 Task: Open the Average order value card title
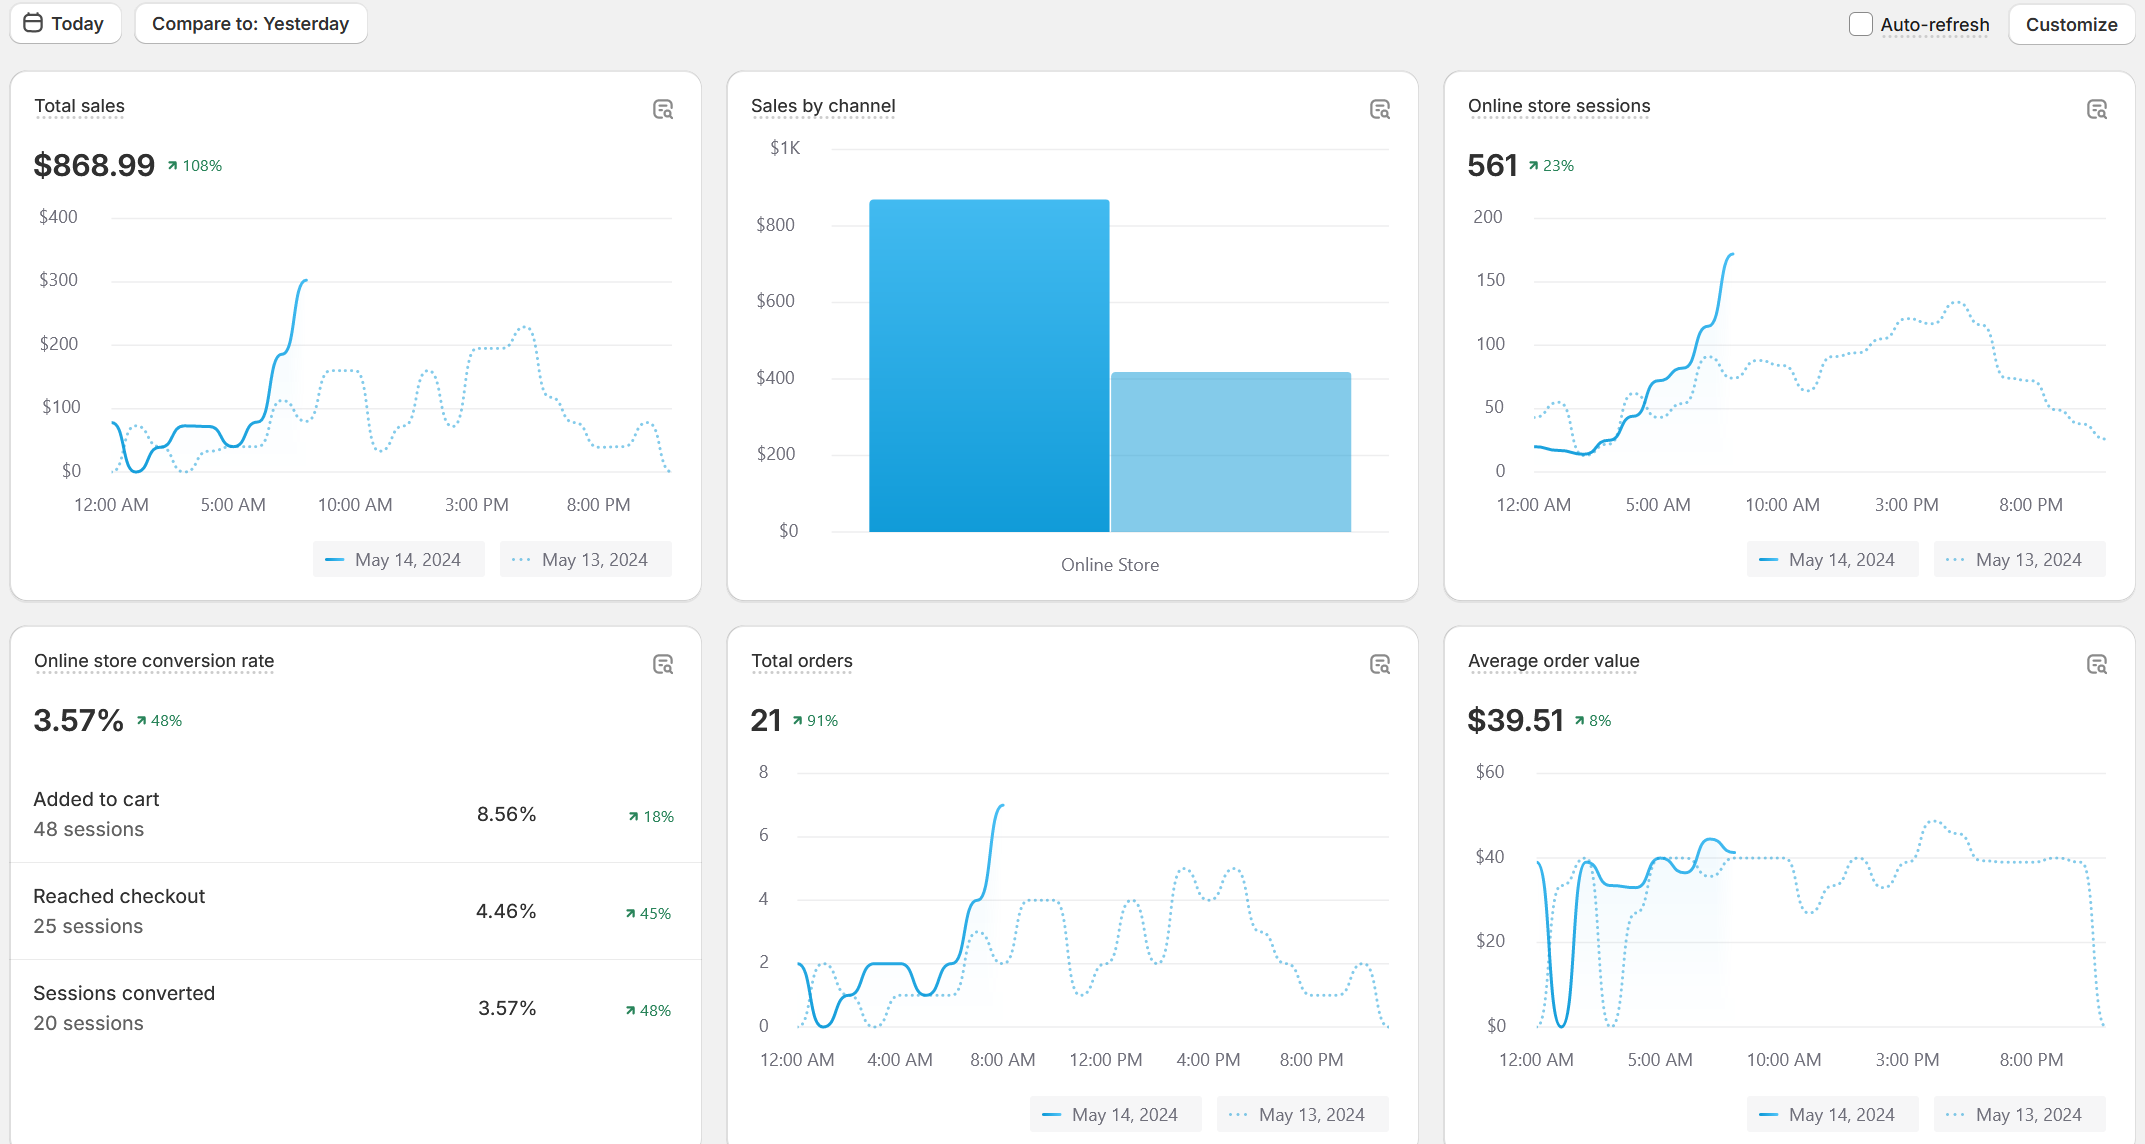pos(1554,661)
